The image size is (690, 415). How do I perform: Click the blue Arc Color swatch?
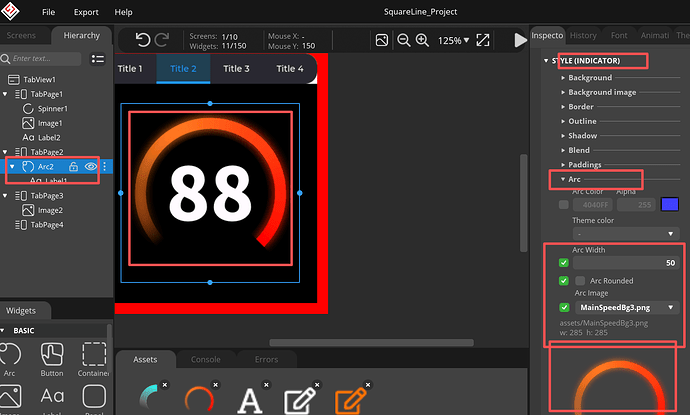pyautogui.click(x=669, y=204)
